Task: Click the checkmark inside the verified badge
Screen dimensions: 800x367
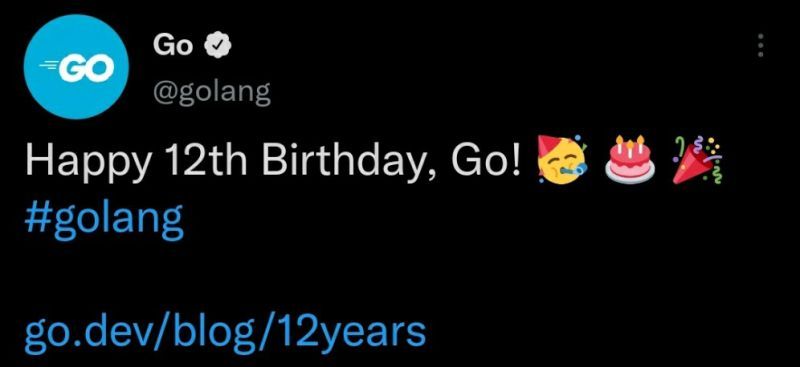Action: [218, 46]
